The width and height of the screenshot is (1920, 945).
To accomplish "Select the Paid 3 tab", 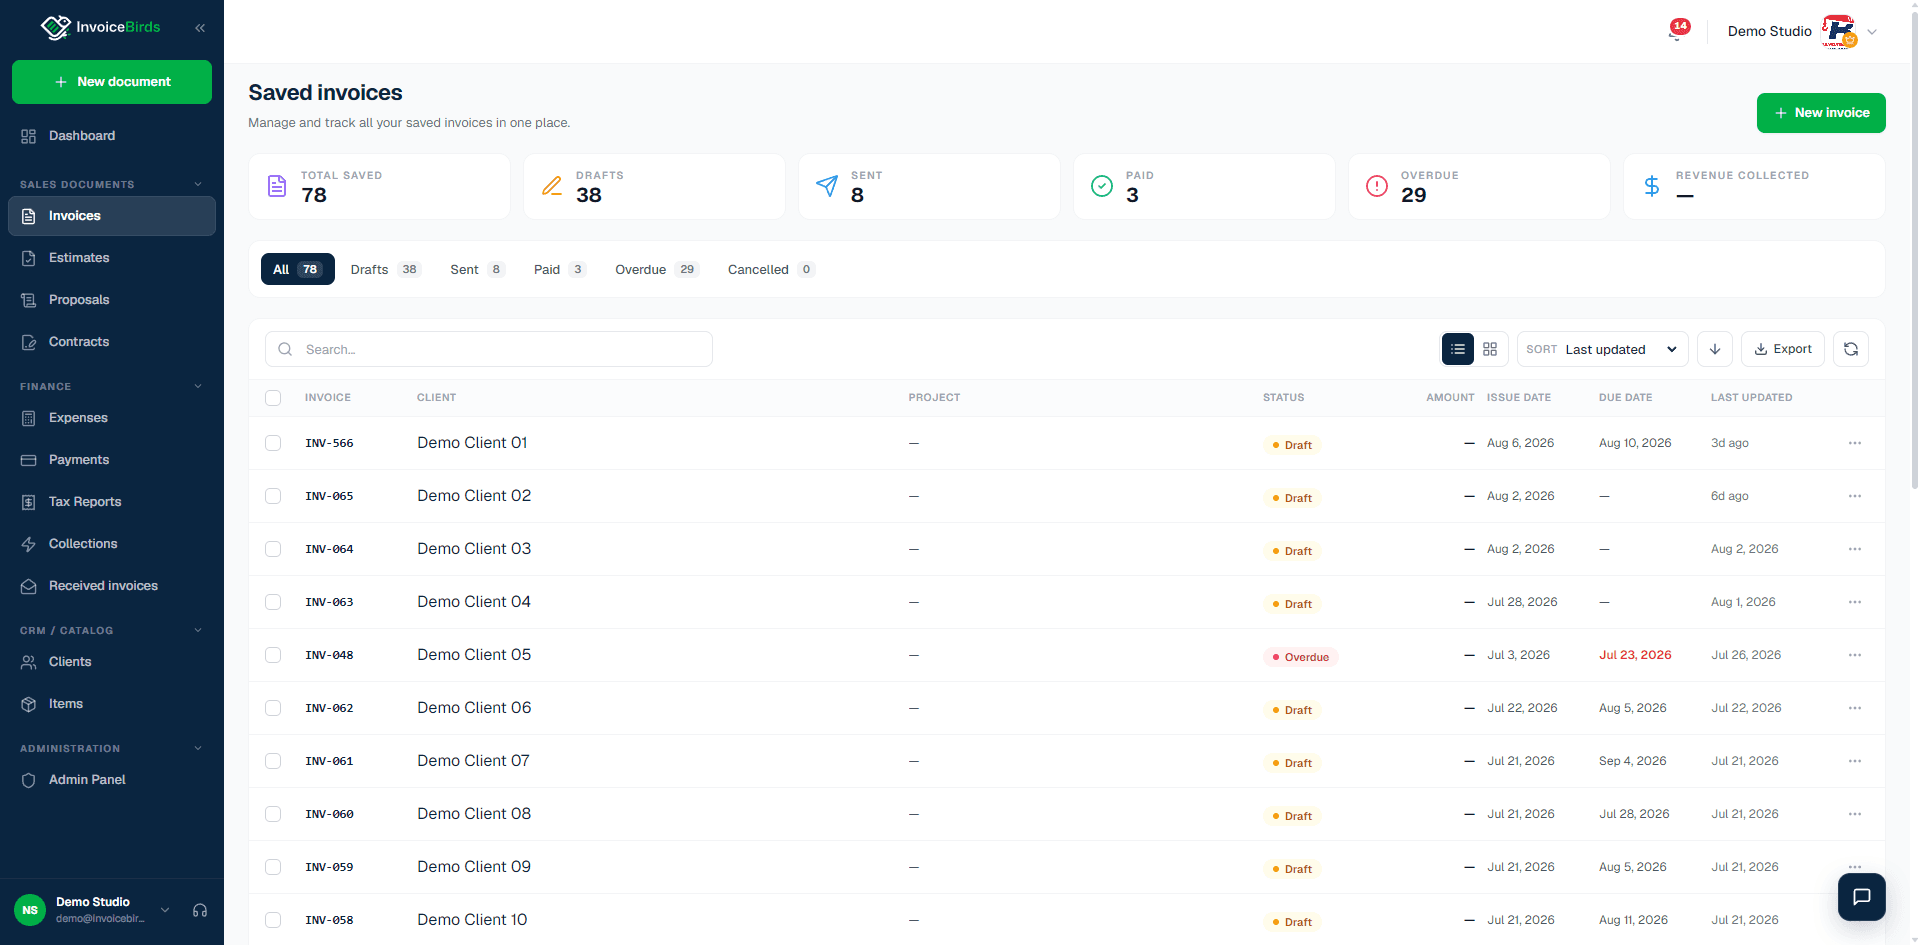I will point(560,269).
